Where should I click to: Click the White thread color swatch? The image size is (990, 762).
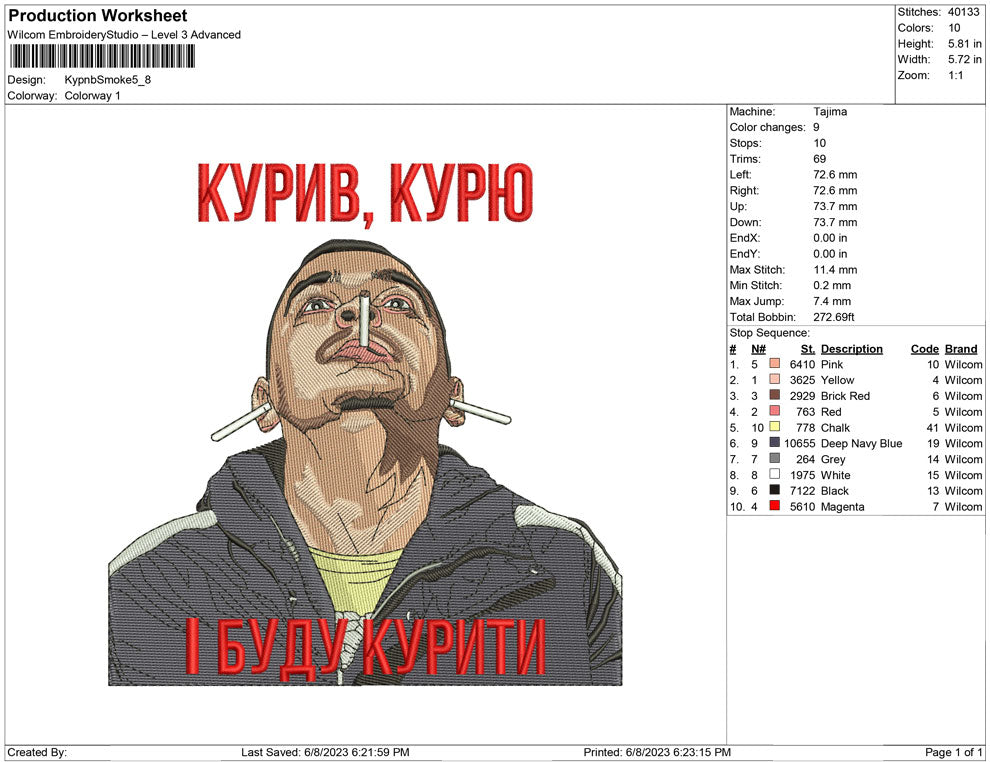[775, 475]
